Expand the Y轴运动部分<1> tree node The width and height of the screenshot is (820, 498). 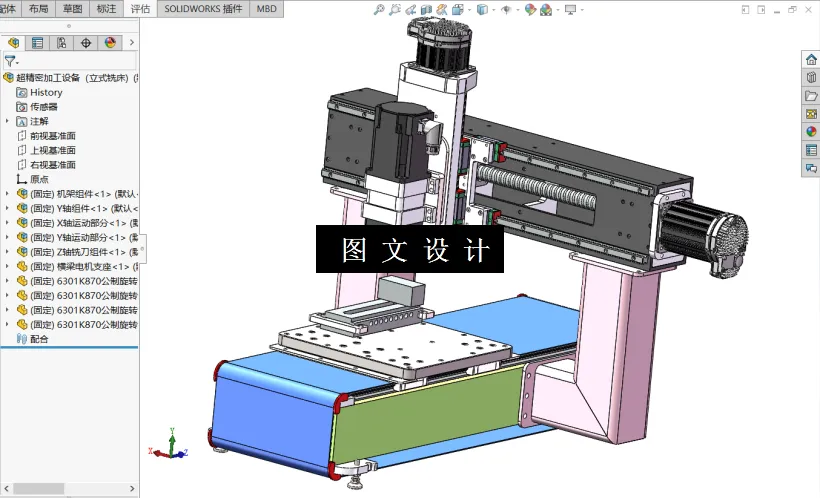click(7, 237)
